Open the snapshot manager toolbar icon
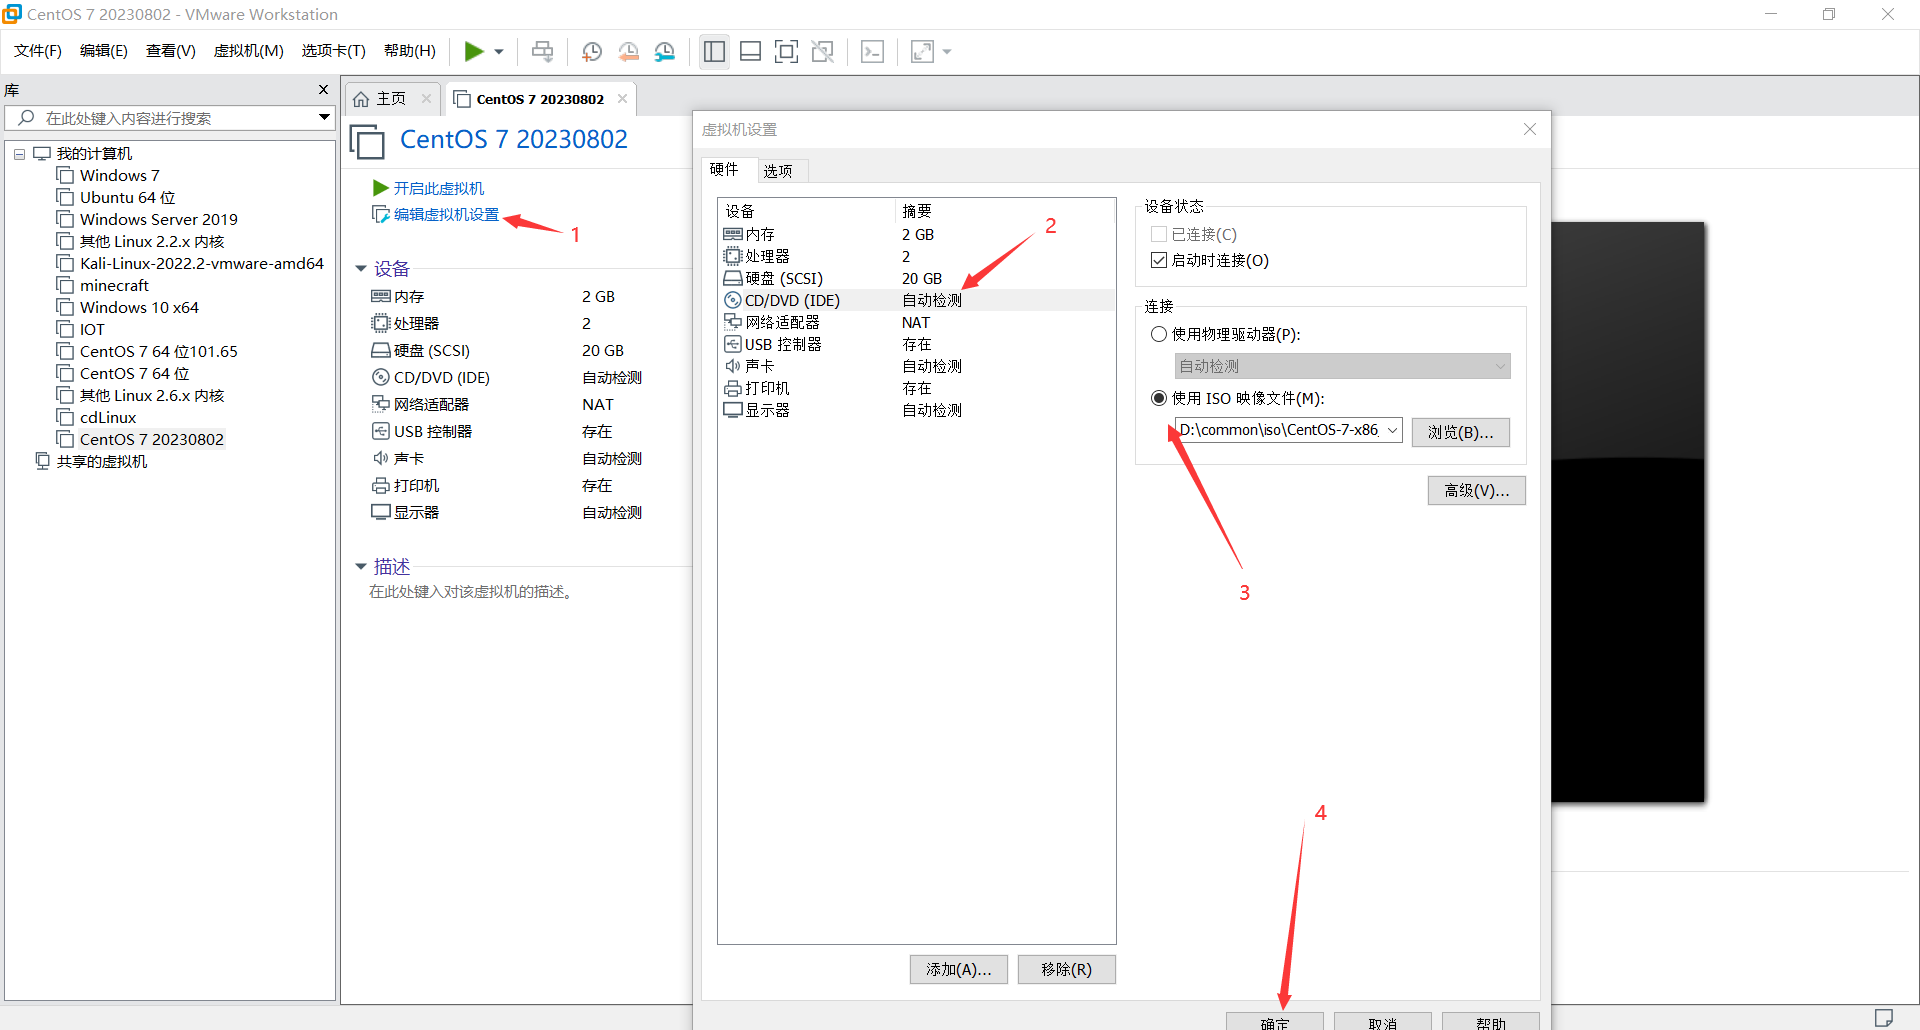 tap(665, 52)
